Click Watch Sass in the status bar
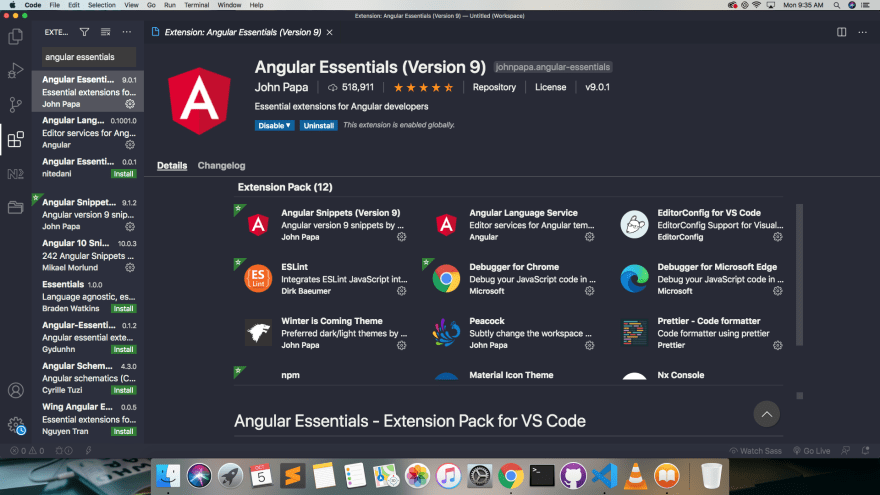Screen dimensions: 880x495 pyautogui.click(x=755, y=451)
